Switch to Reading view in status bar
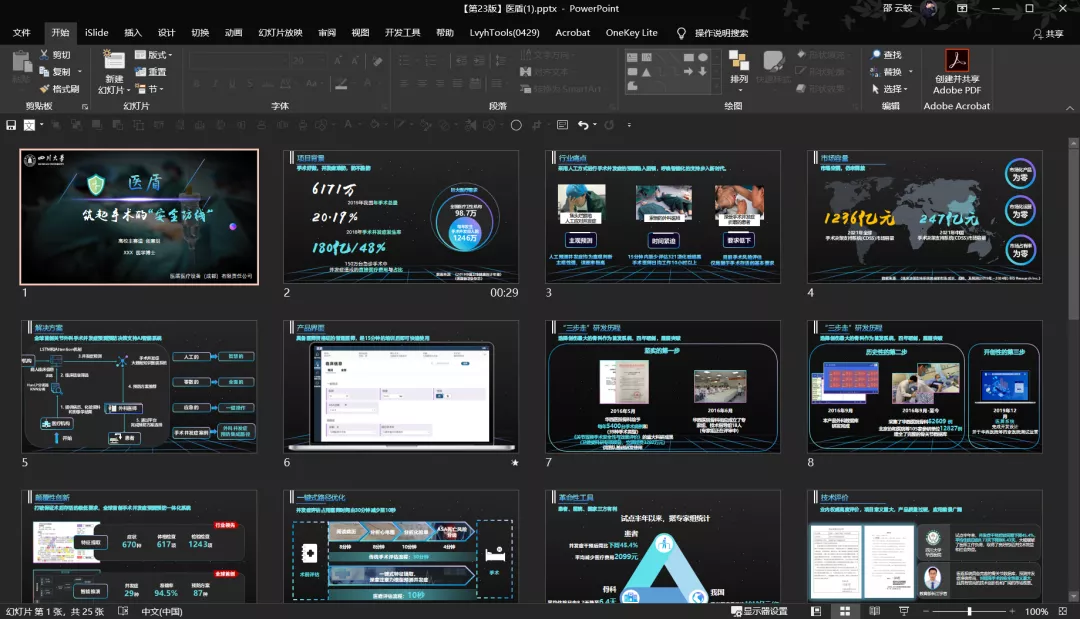Image resolution: width=1080 pixels, height=619 pixels. (875, 611)
